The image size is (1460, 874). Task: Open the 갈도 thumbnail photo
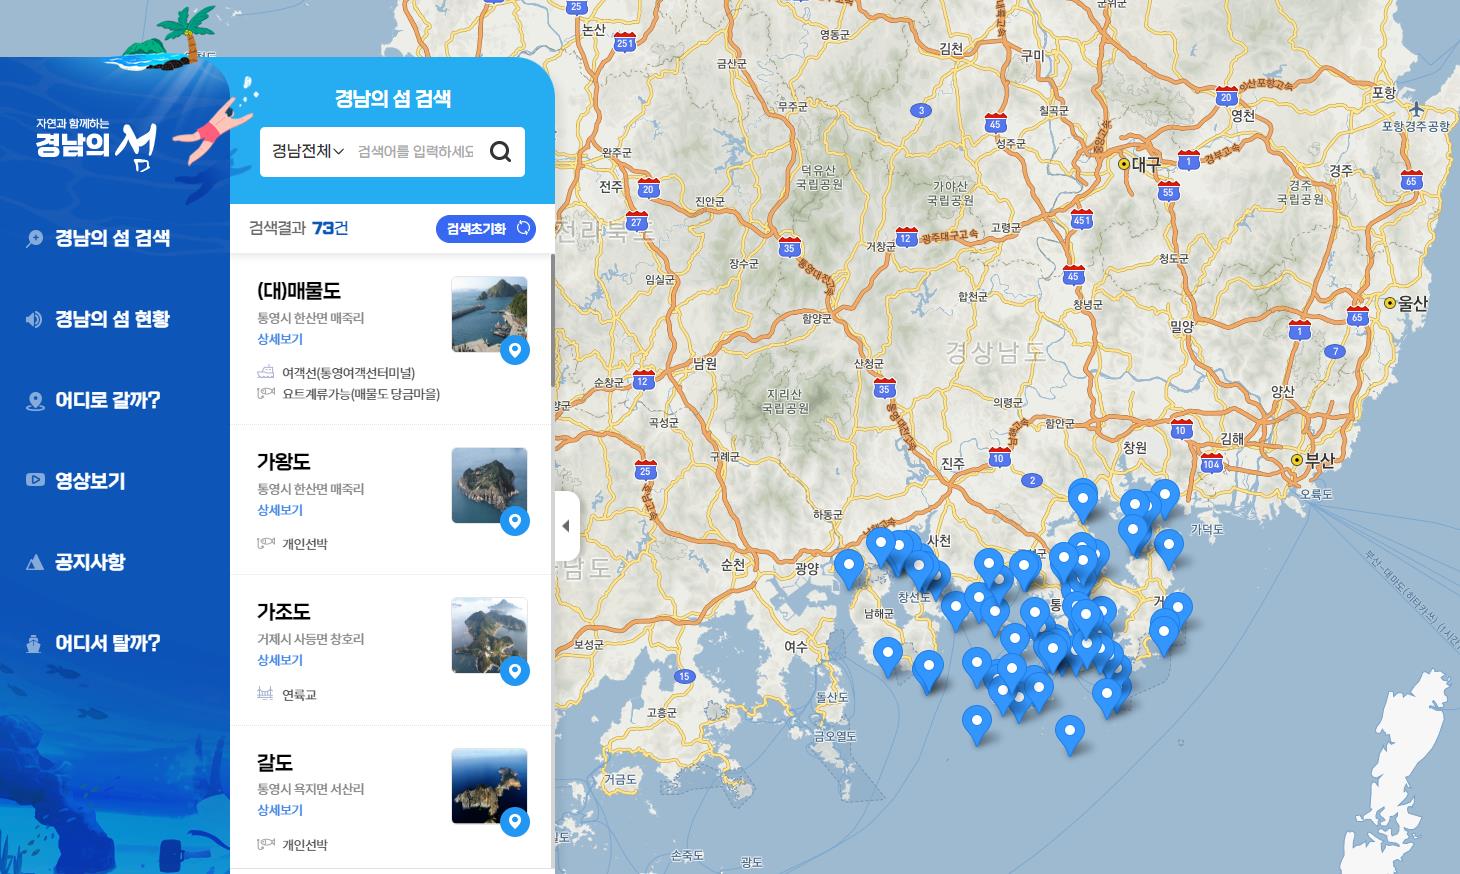[489, 786]
